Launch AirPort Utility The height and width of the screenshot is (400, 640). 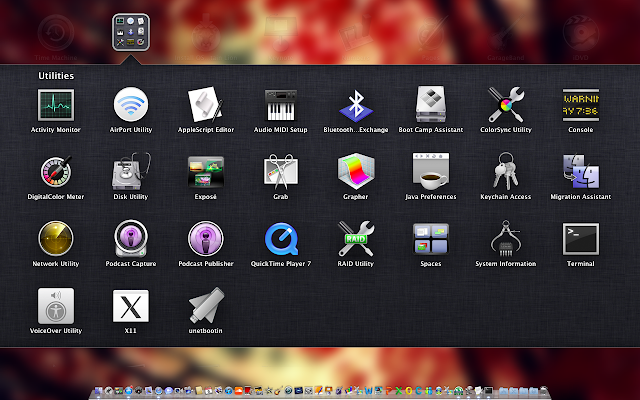tap(131, 104)
